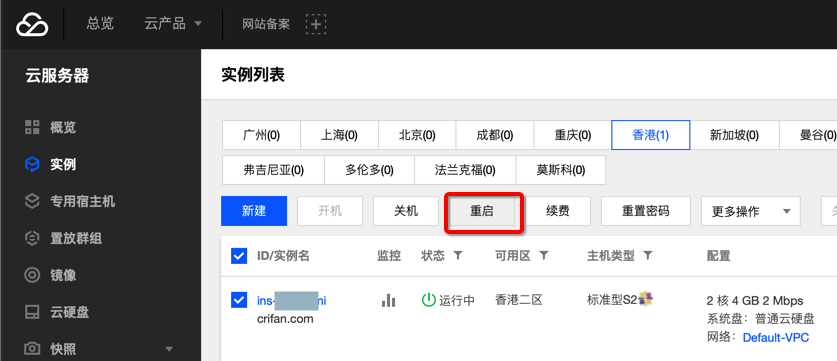The width and height of the screenshot is (837, 361).
Task: Click the colorful badge icon beside 标准型S2
Action: 646,299
